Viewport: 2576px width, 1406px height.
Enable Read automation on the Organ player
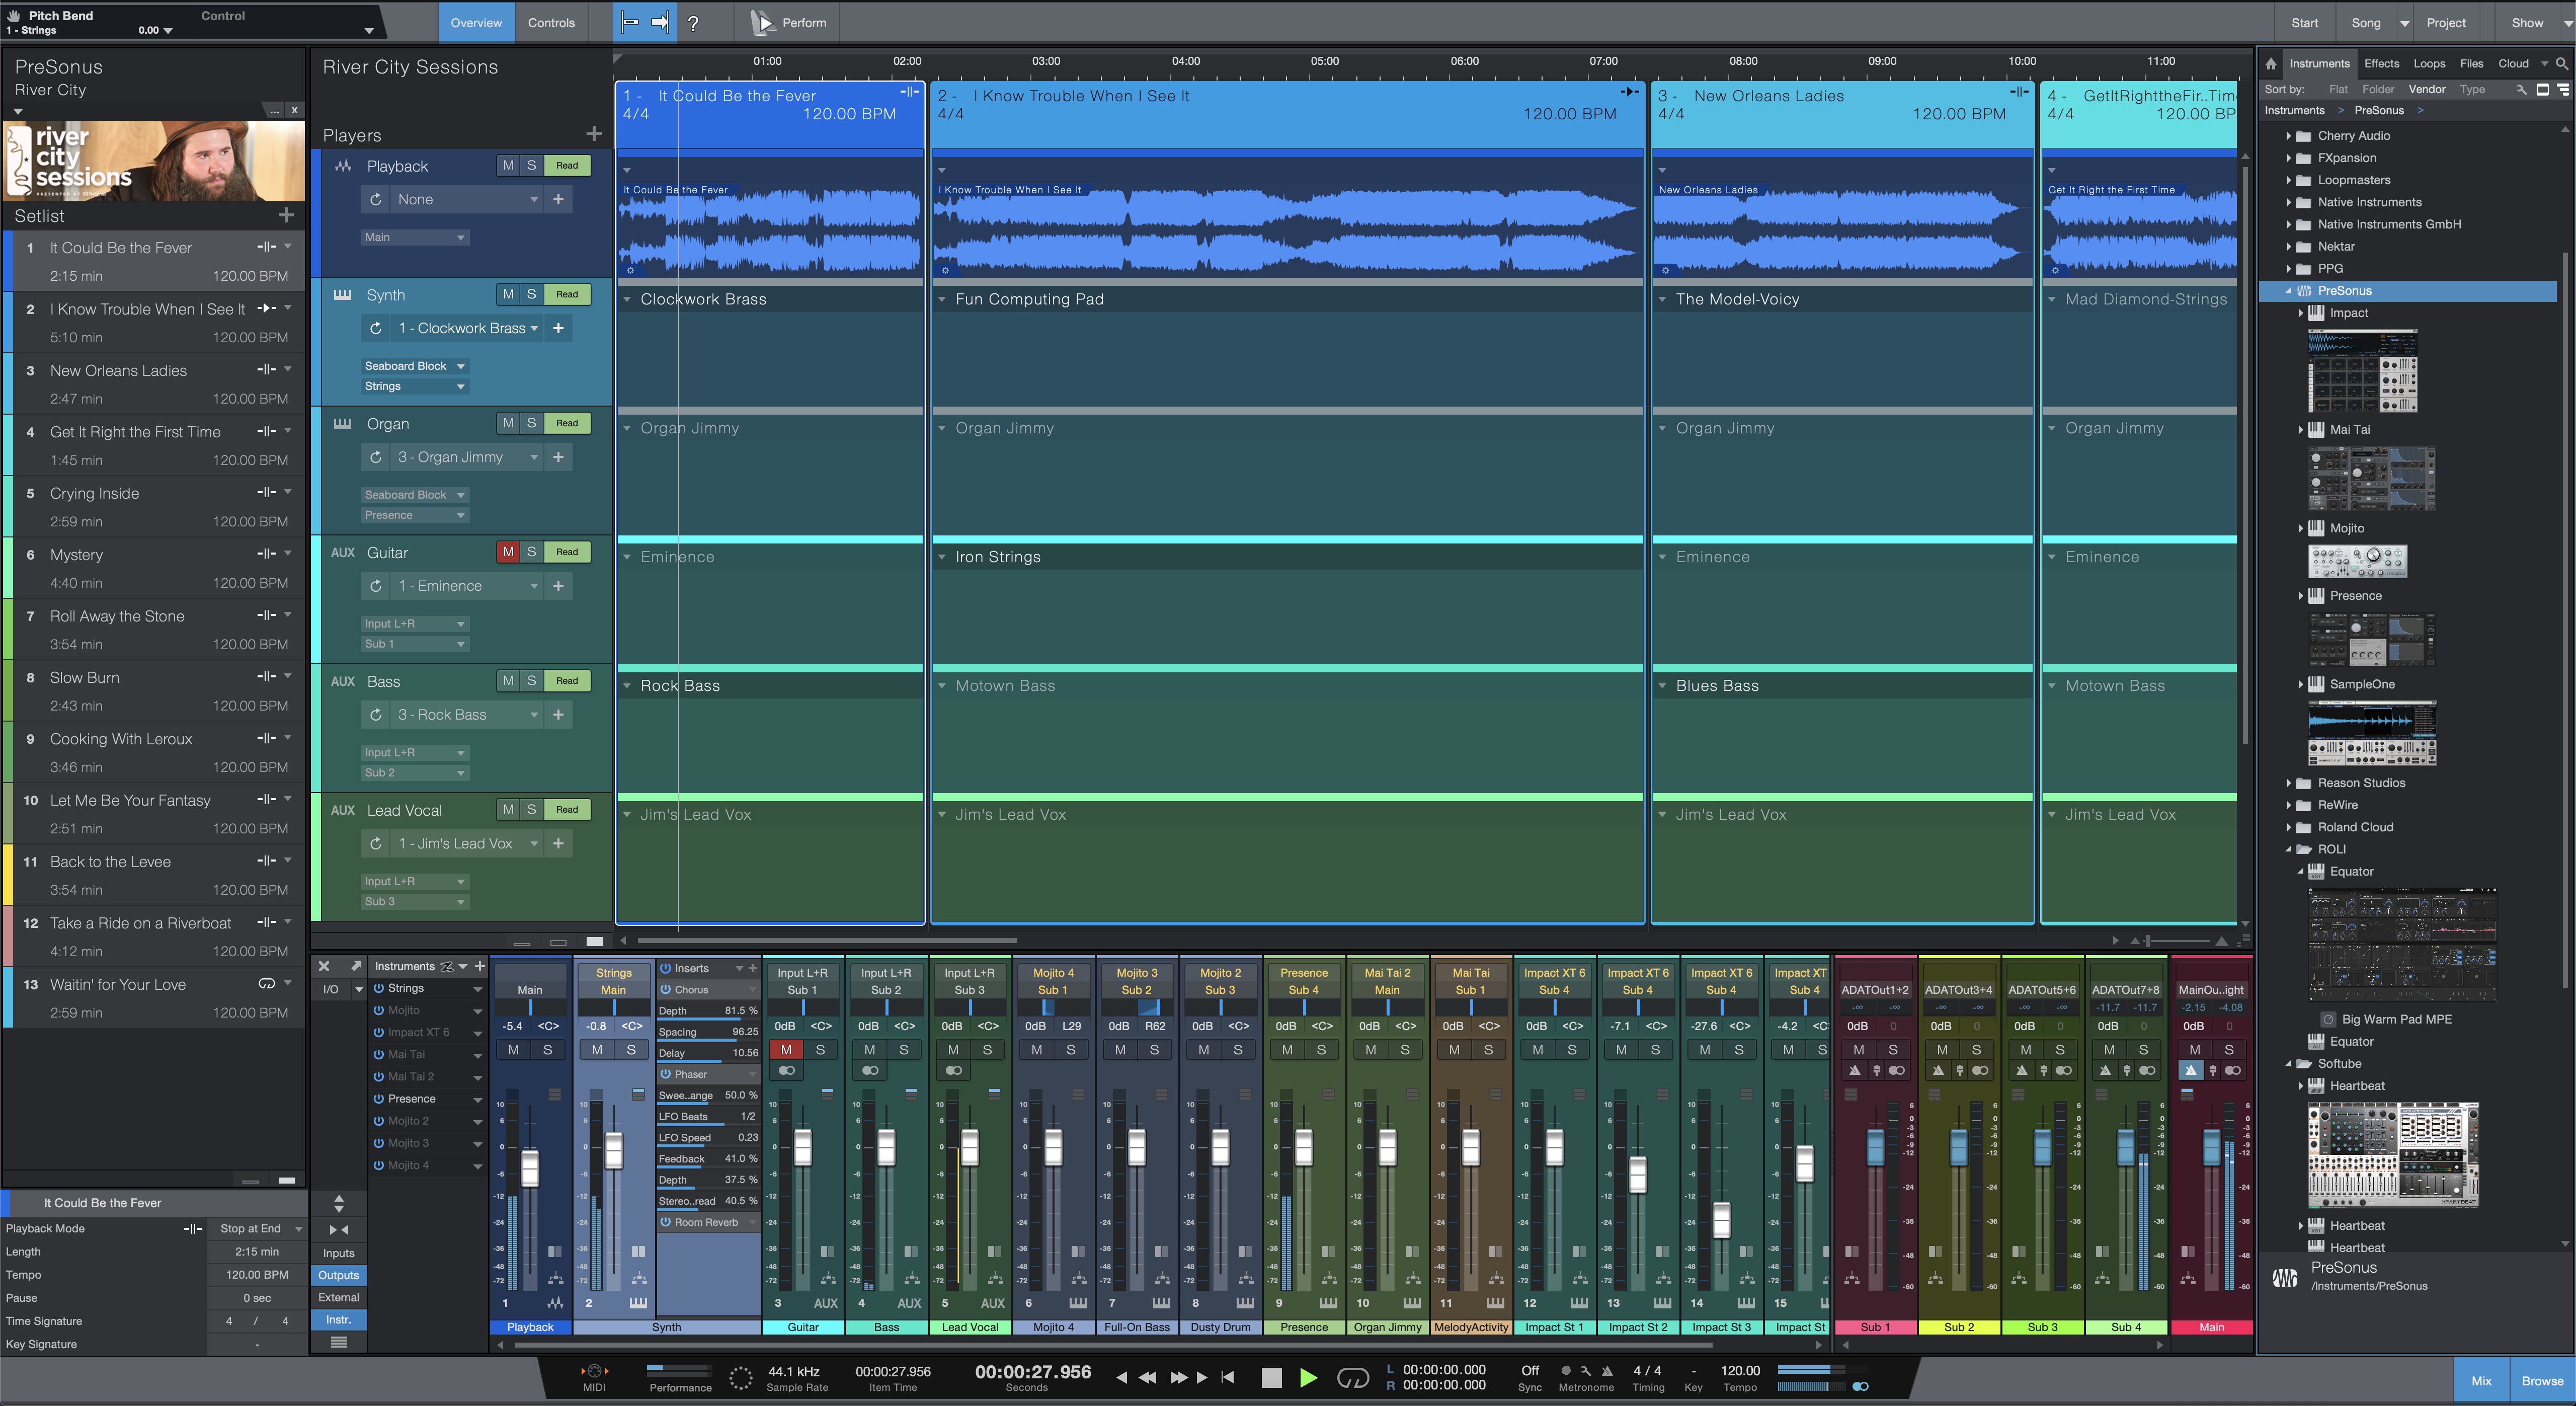(x=567, y=422)
